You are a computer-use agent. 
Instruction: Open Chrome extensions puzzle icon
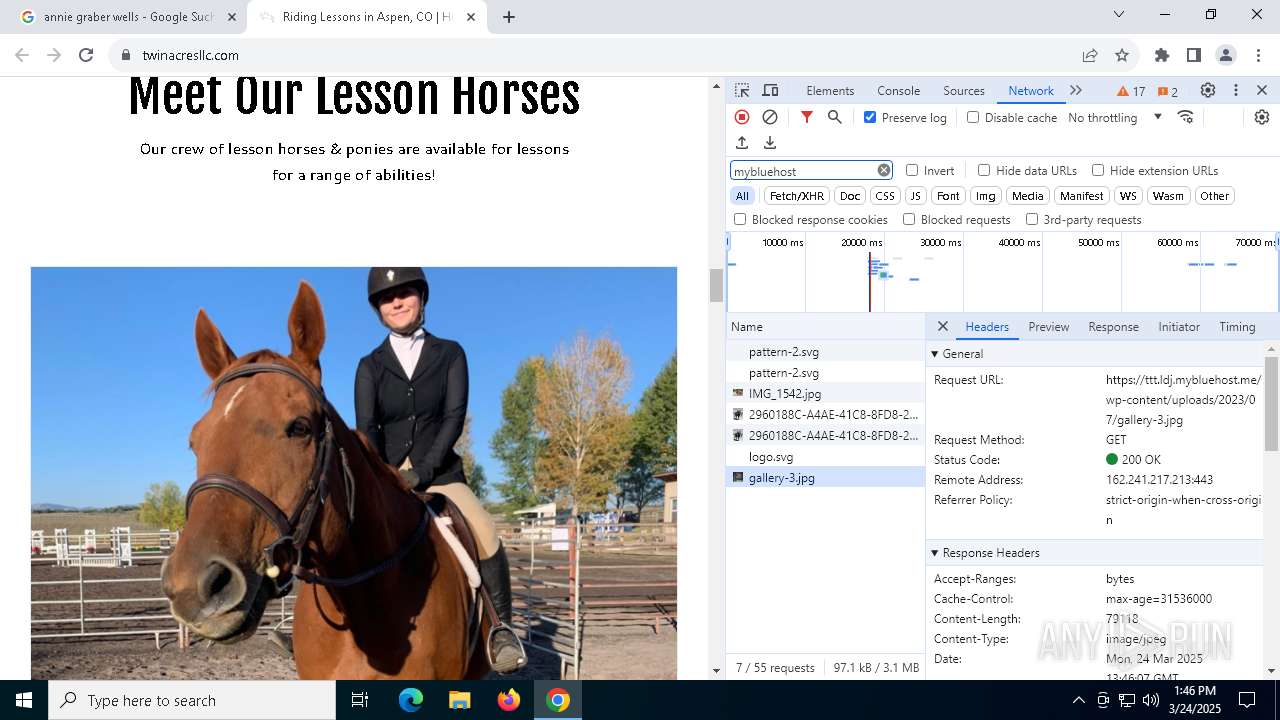coord(1162,55)
